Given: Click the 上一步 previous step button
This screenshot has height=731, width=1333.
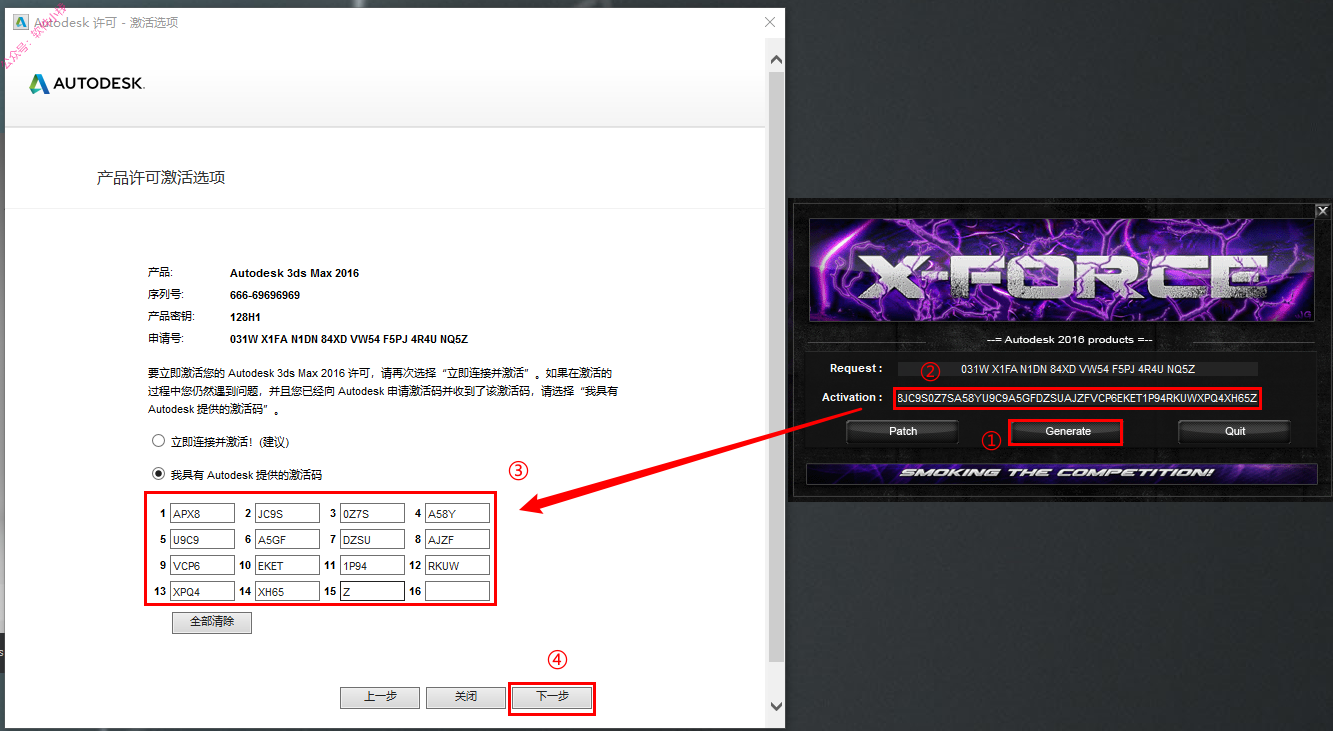Looking at the screenshot, I should click(x=380, y=697).
